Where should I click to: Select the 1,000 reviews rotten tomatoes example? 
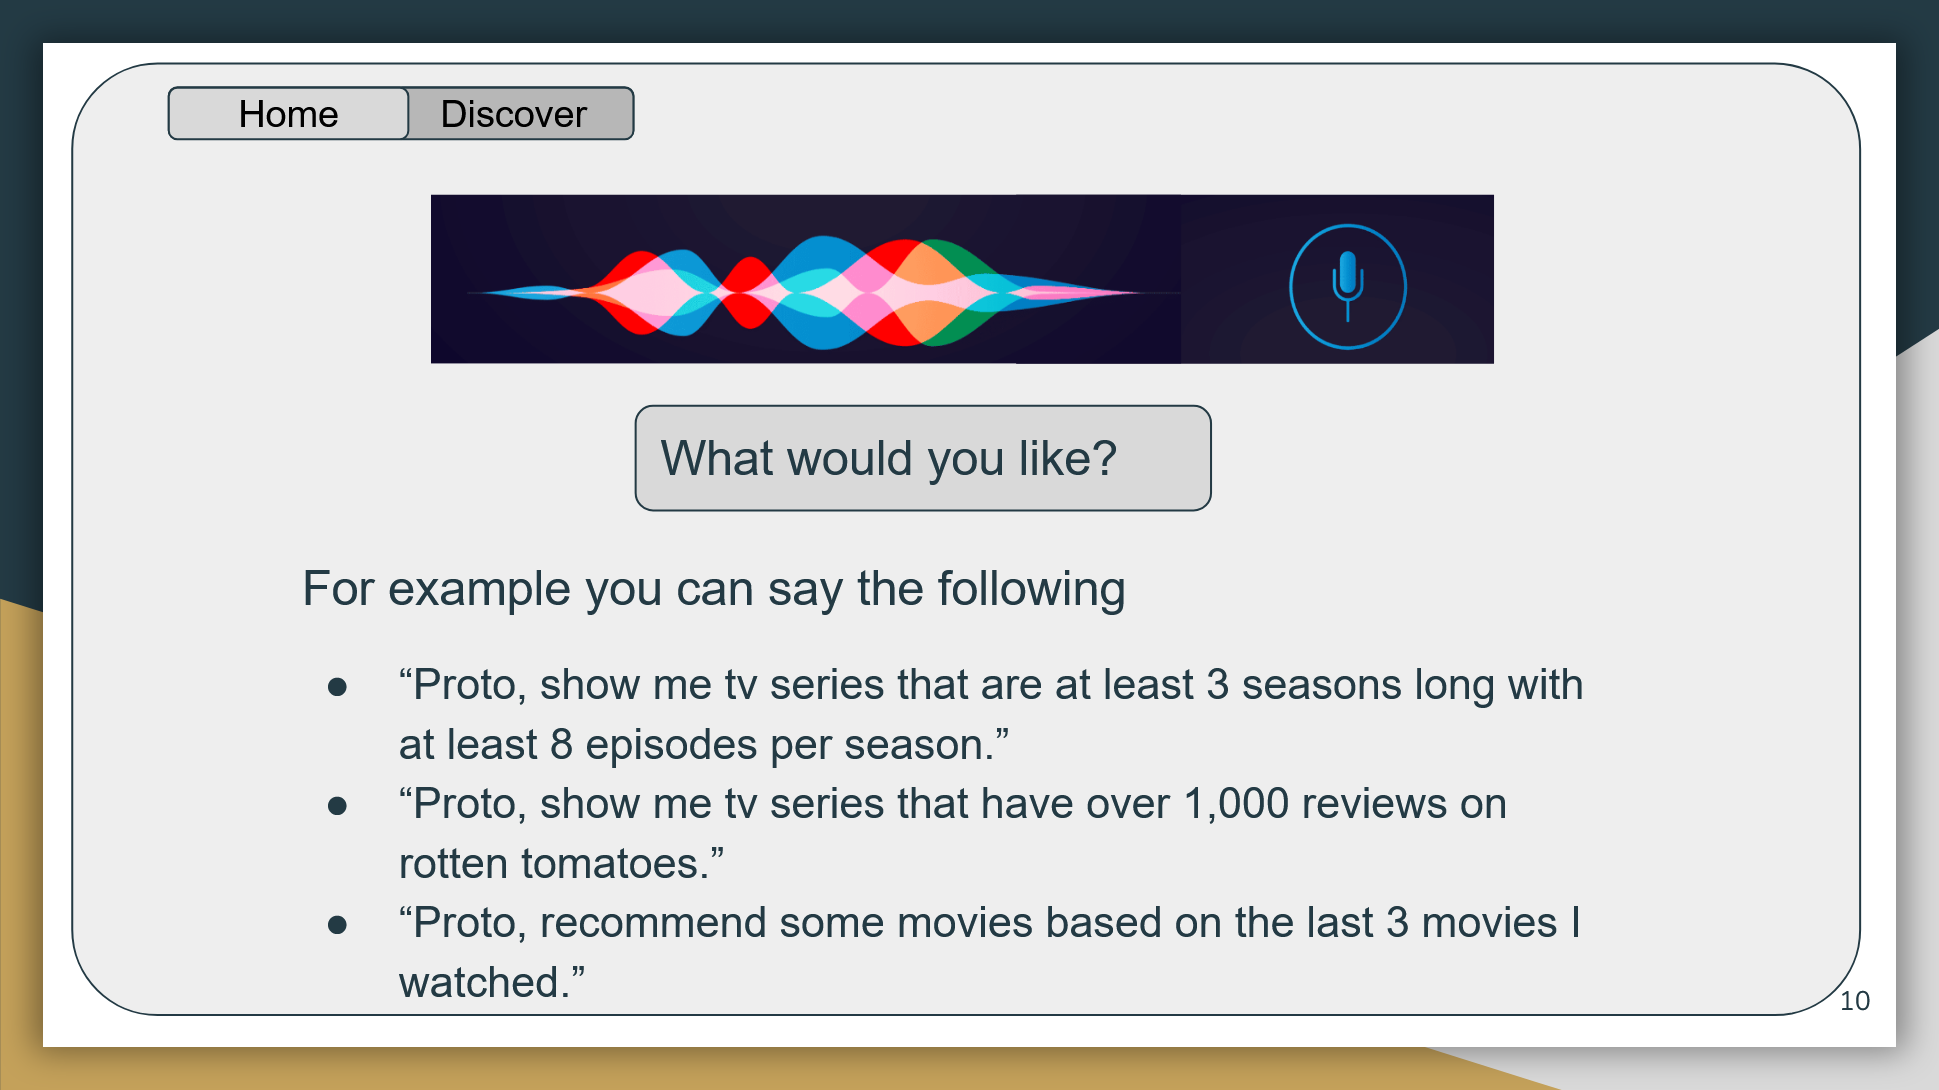click(x=952, y=833)
